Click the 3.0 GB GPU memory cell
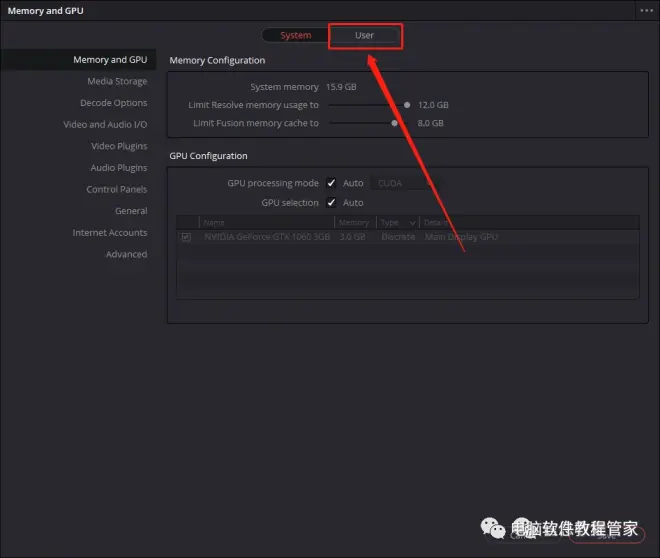The image size is (660, 558). 352,237
